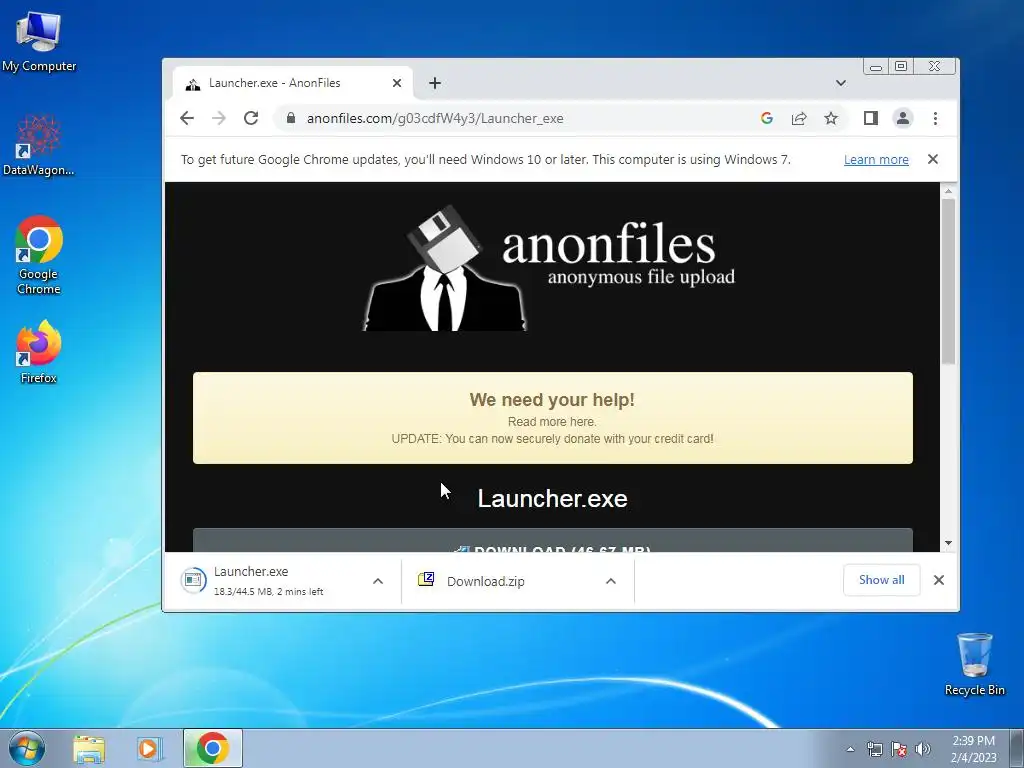Click the forward navigation arrow

[x=219, y=118]
